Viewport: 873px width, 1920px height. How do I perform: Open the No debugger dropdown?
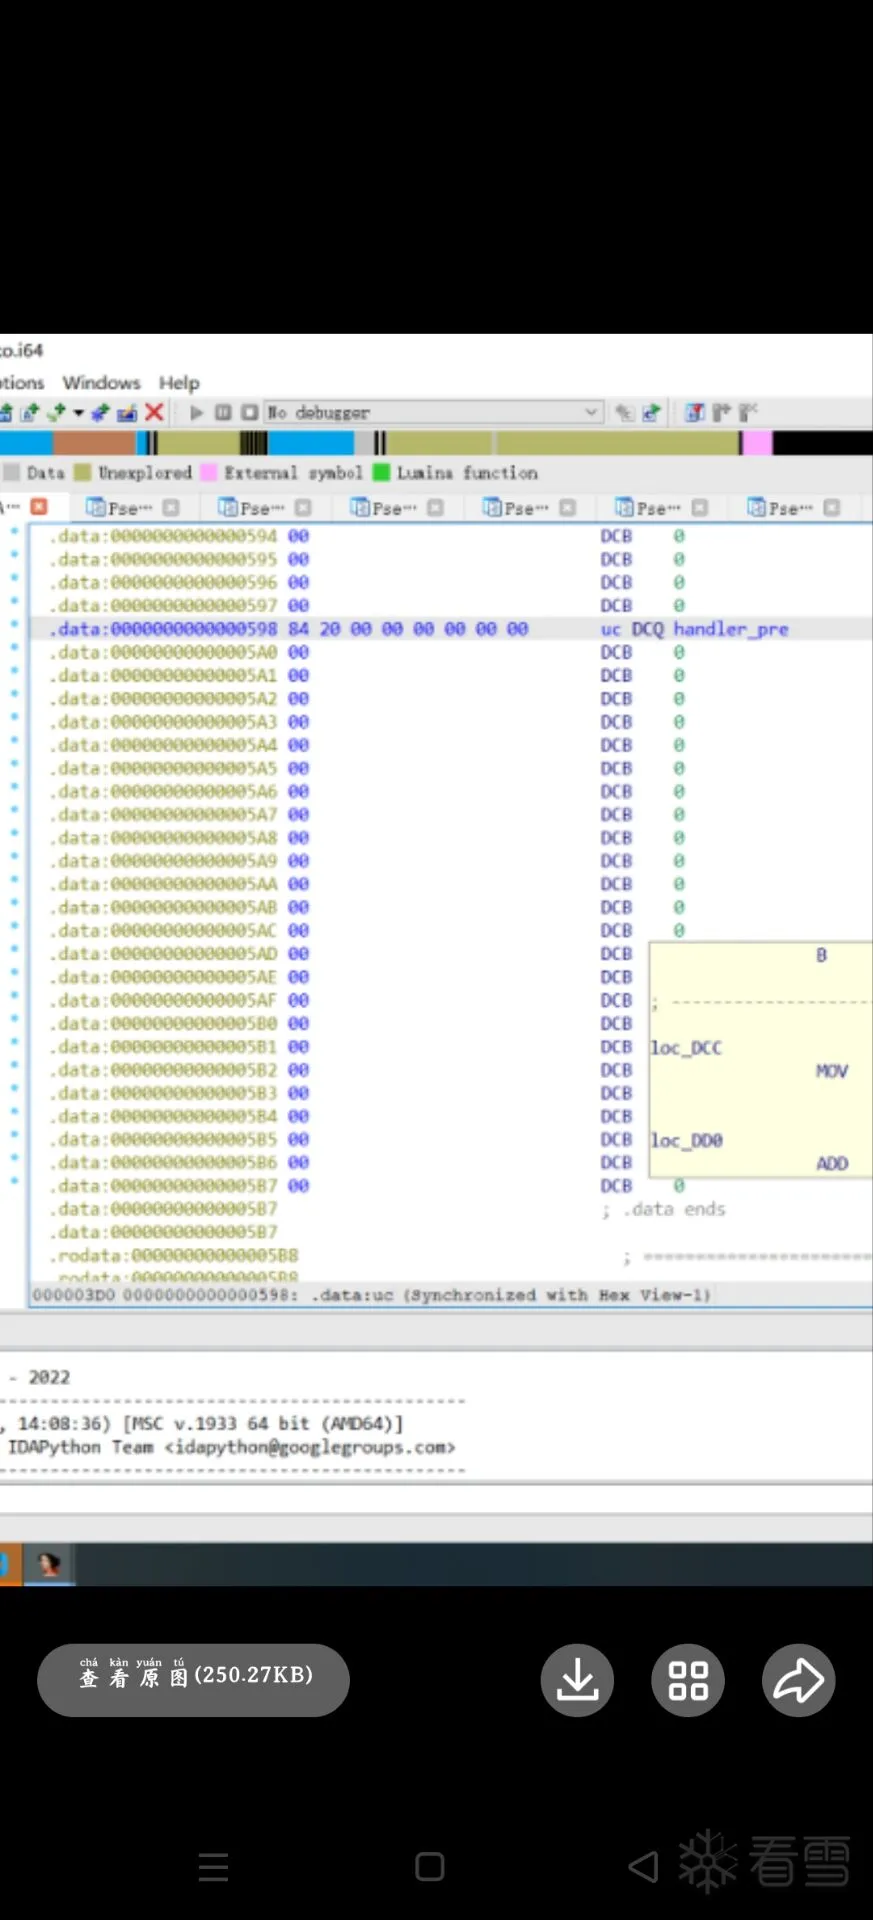tap(433, 412)
